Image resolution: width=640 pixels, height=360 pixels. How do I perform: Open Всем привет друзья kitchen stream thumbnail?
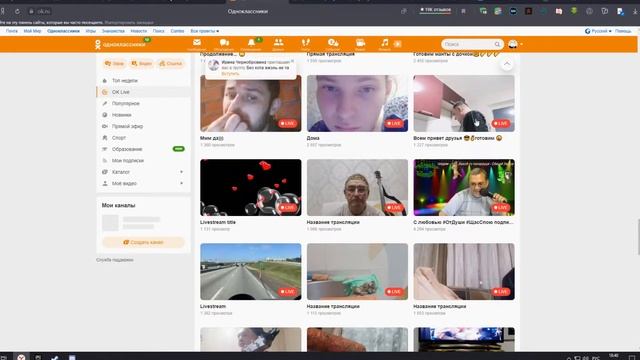pyautogui.click(x=464, y=103)
